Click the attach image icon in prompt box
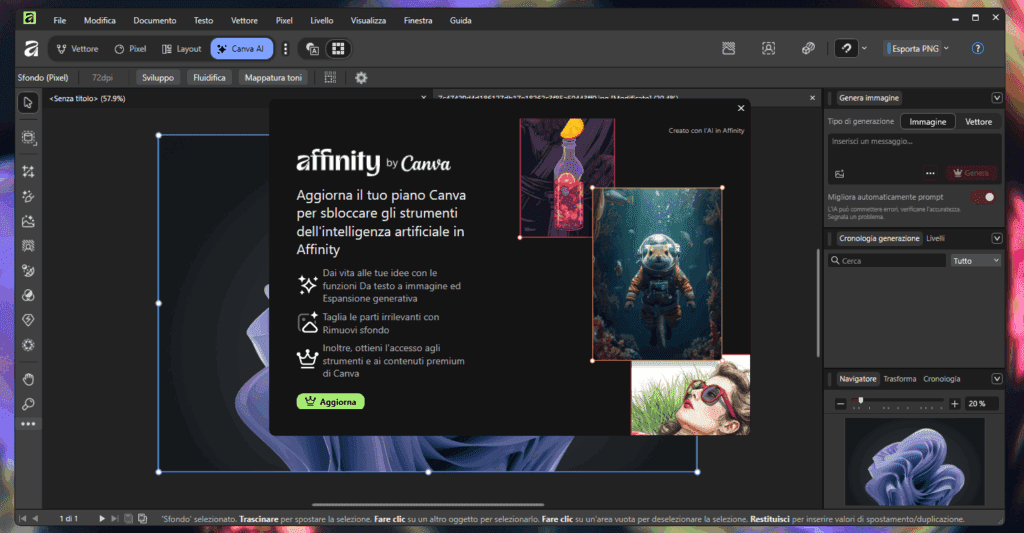The width and height of the screenshot is (1024, 533). coord(840,173)
